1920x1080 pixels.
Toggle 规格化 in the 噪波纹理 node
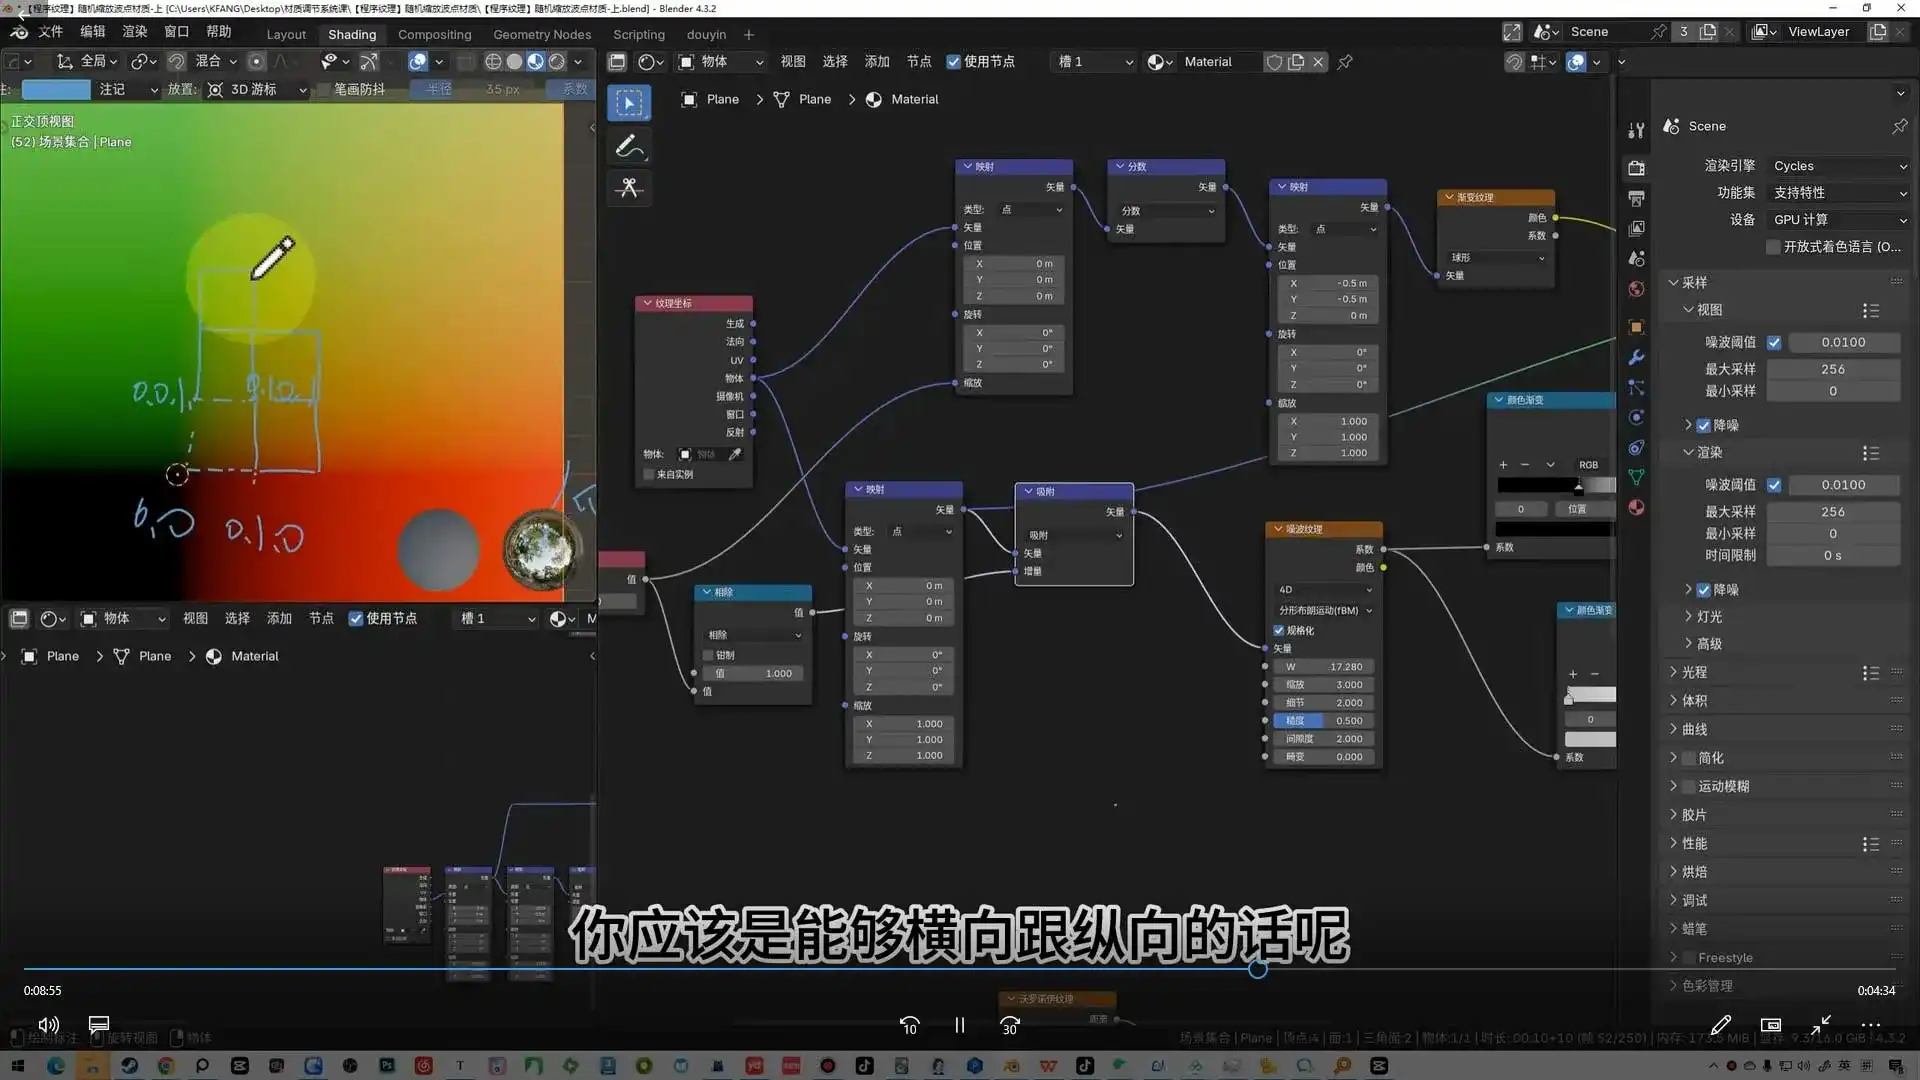click(x=1278, y=630)
